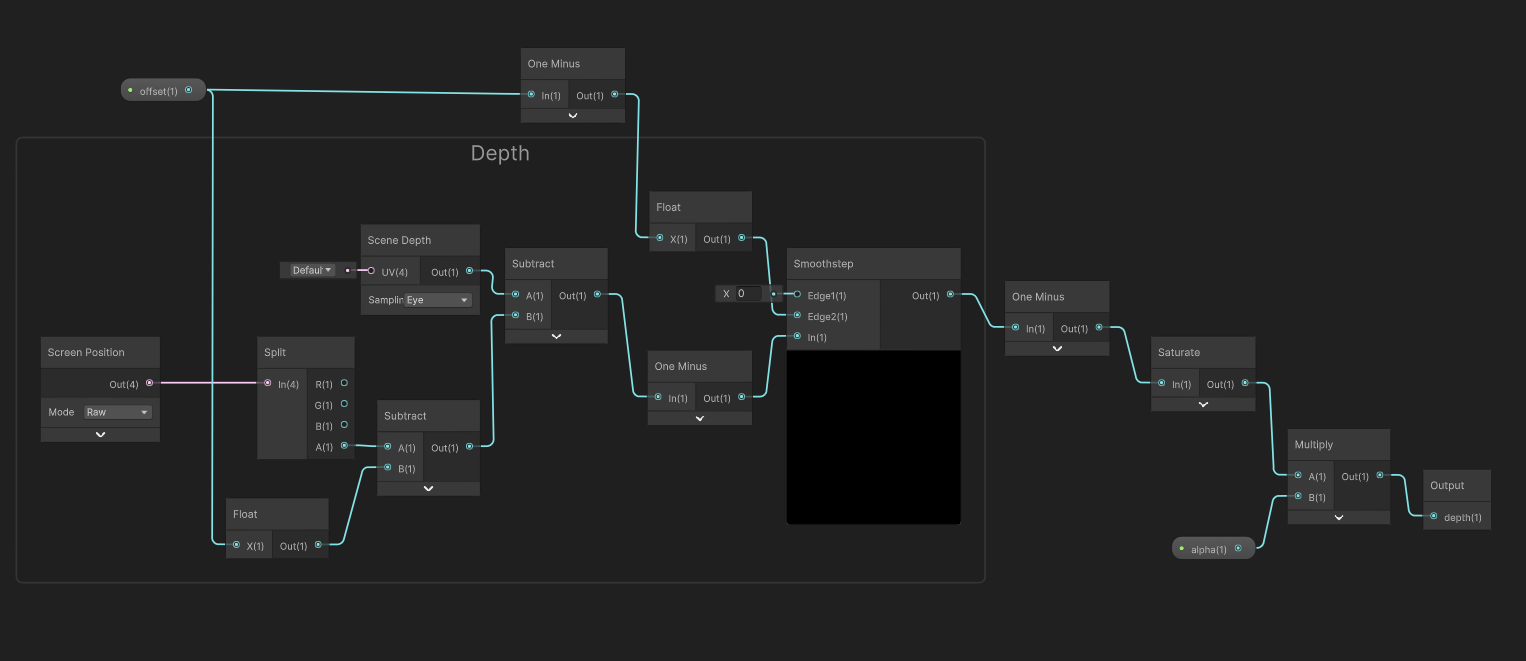The height and width of the screenshot is (661, 1526).
Task: Click the UV(4) input port on Scene Depth
Action: click(370, 271)
